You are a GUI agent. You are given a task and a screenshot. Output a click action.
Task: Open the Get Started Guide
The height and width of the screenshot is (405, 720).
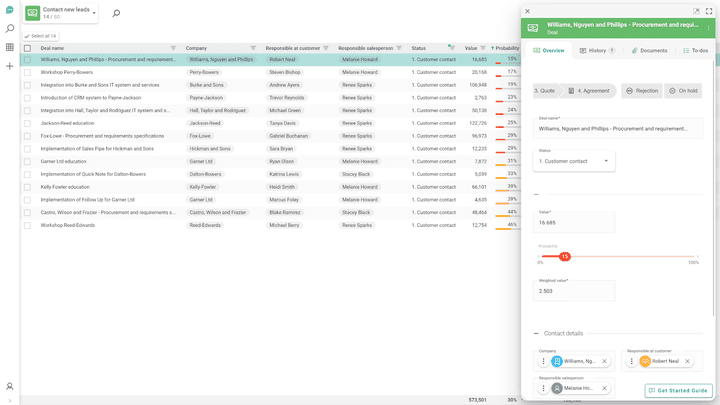tap(678, 390)
